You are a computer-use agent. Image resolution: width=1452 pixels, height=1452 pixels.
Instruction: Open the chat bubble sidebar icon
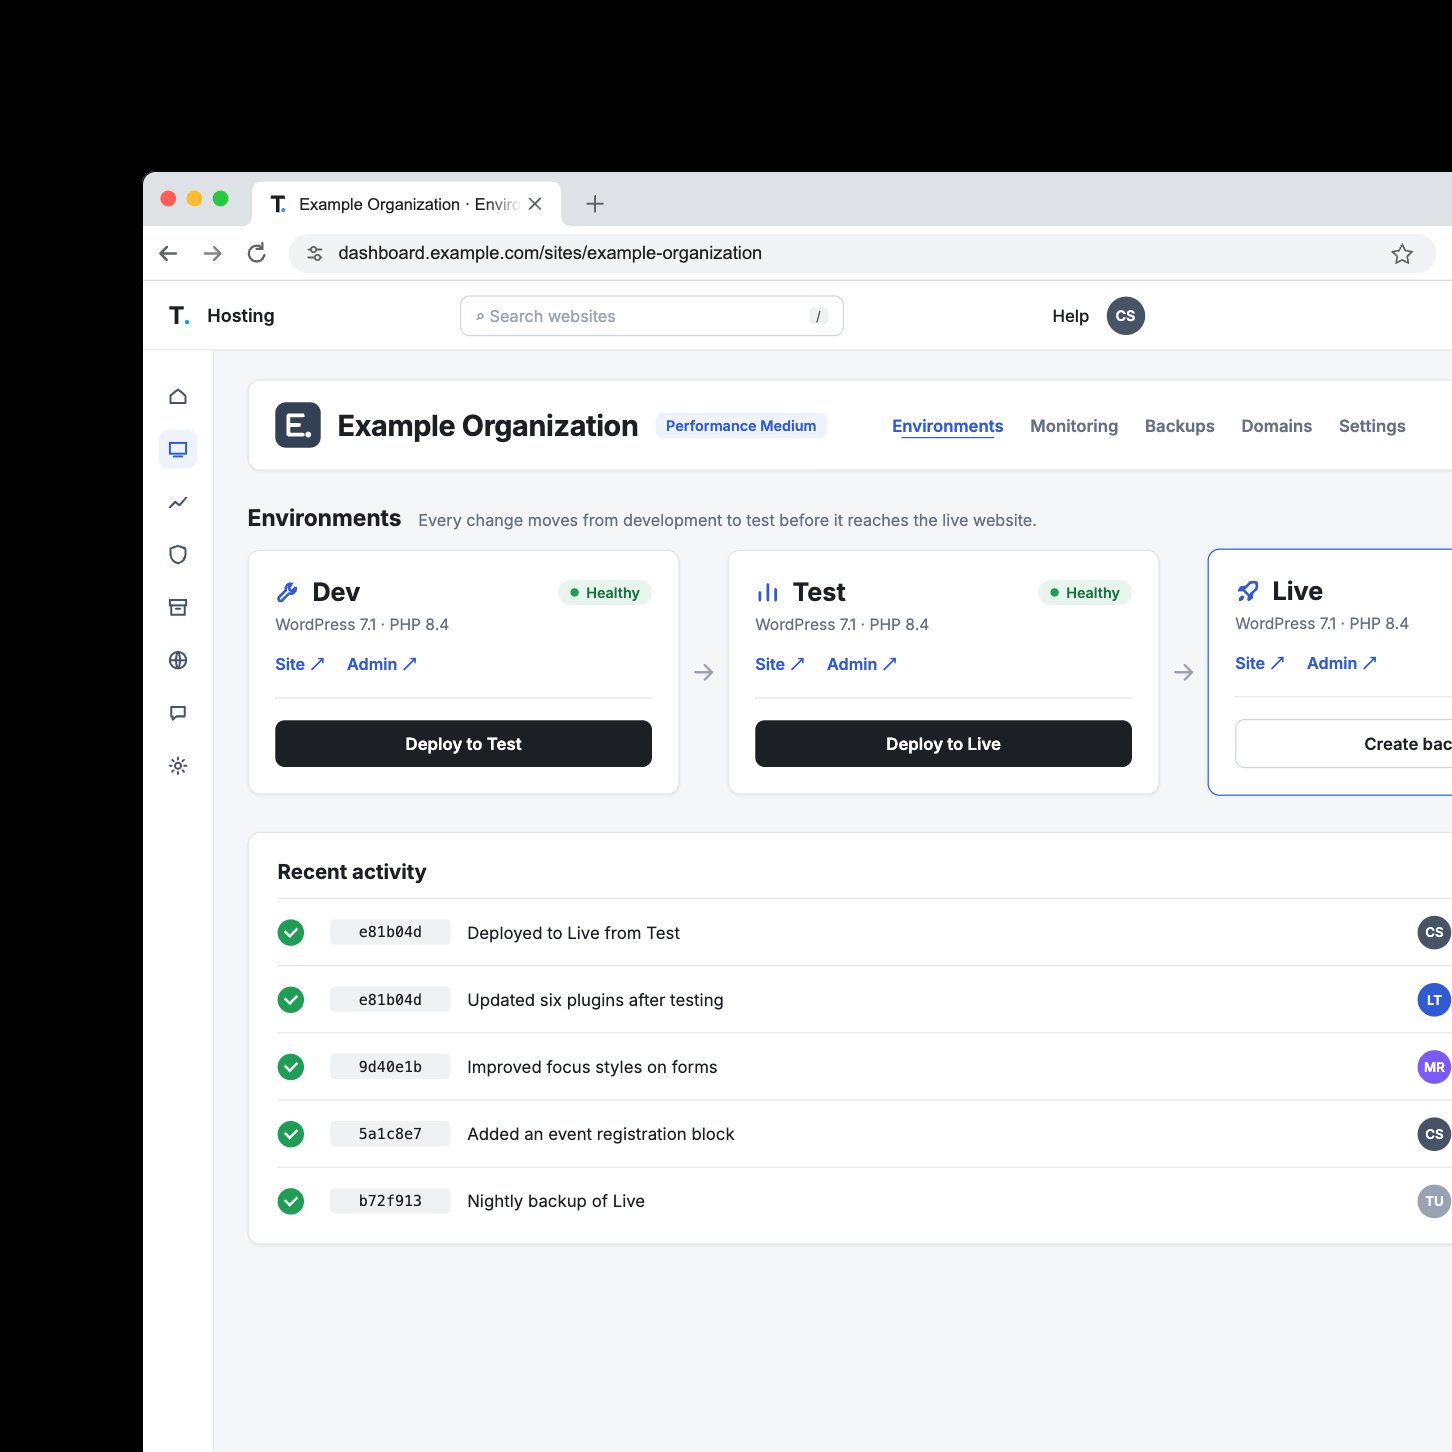tap(178, 713)
